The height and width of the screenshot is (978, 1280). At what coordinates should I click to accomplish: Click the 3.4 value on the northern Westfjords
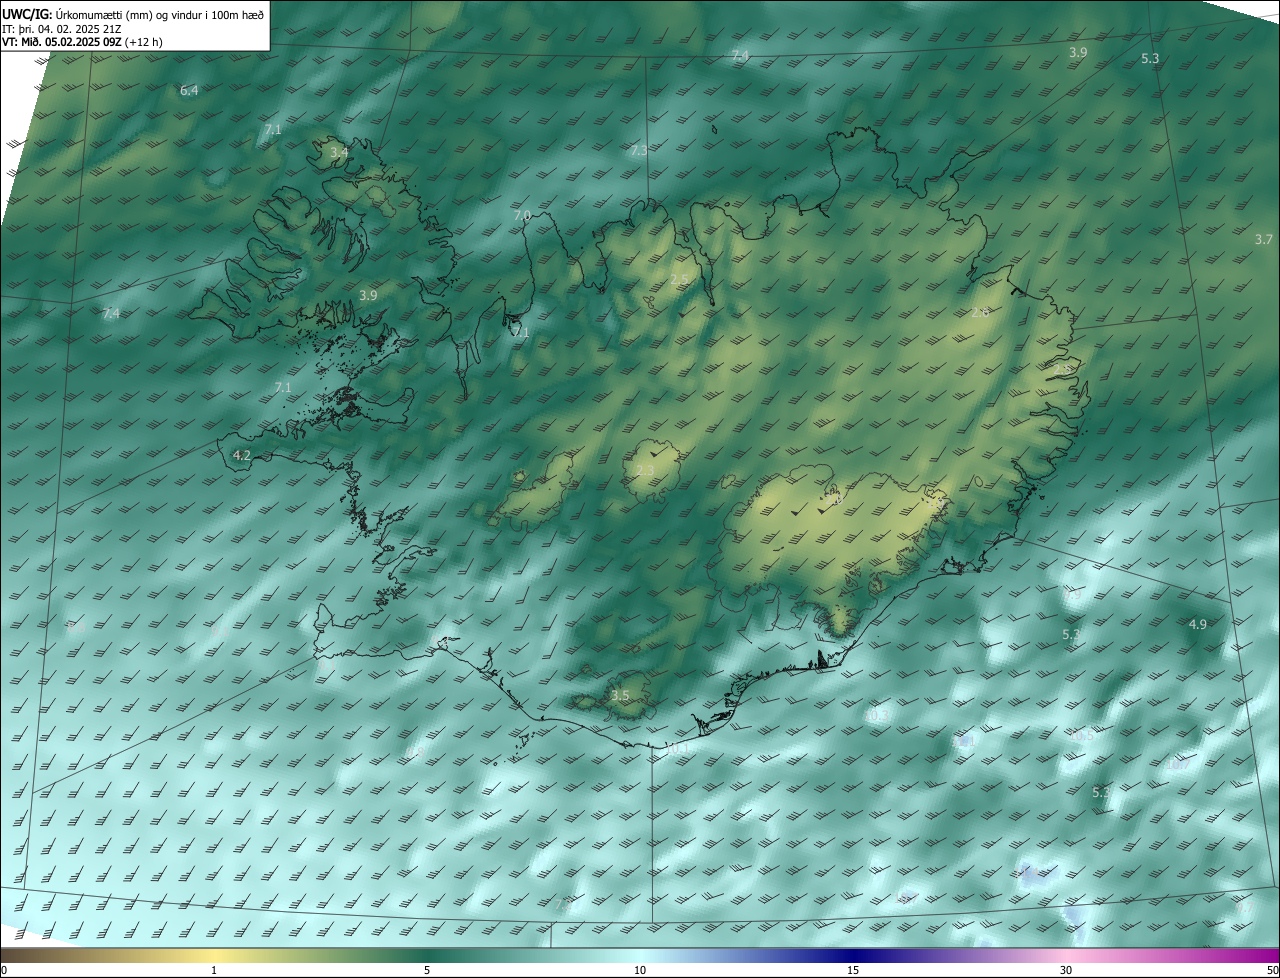pyautogui.click(x=339, y=153)
